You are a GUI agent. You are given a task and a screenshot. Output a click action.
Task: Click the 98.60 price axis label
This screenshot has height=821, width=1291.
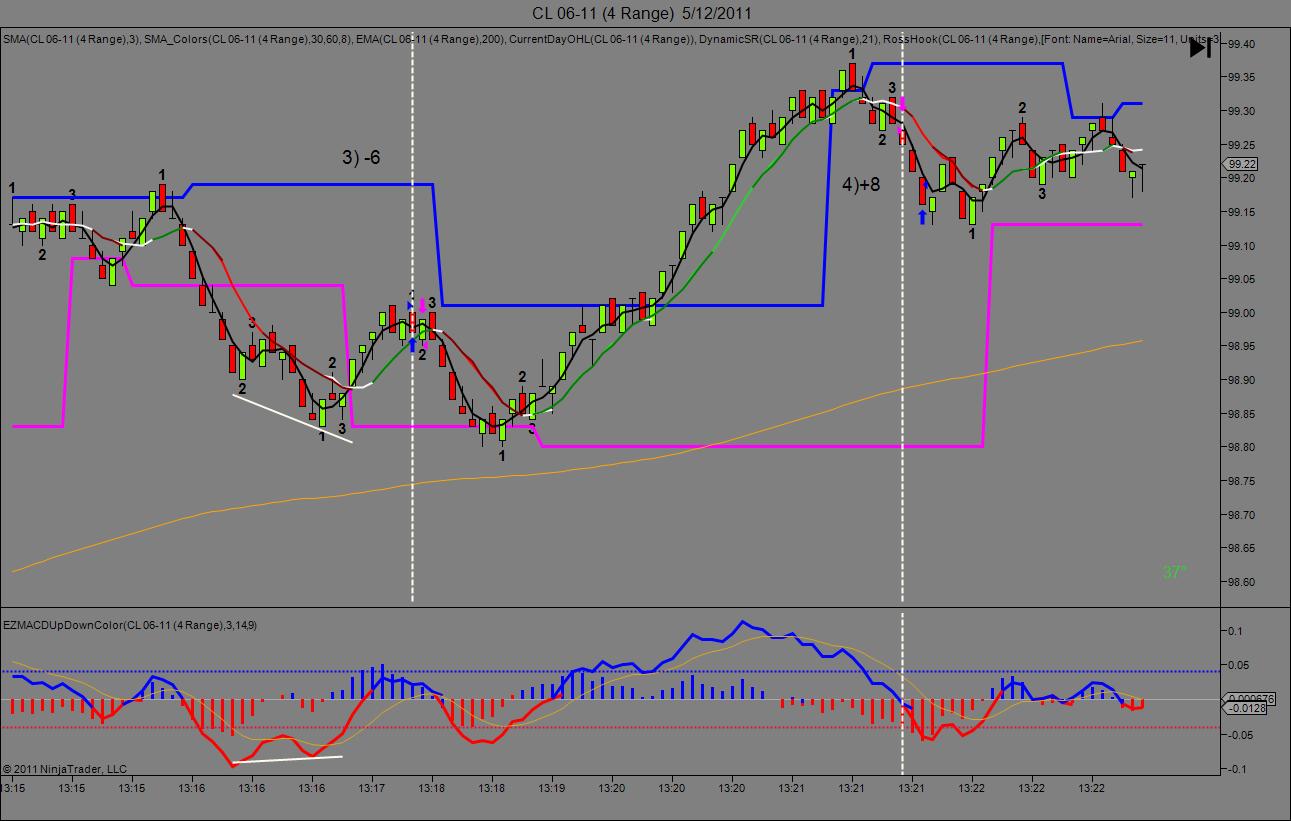coord(1243,582)
